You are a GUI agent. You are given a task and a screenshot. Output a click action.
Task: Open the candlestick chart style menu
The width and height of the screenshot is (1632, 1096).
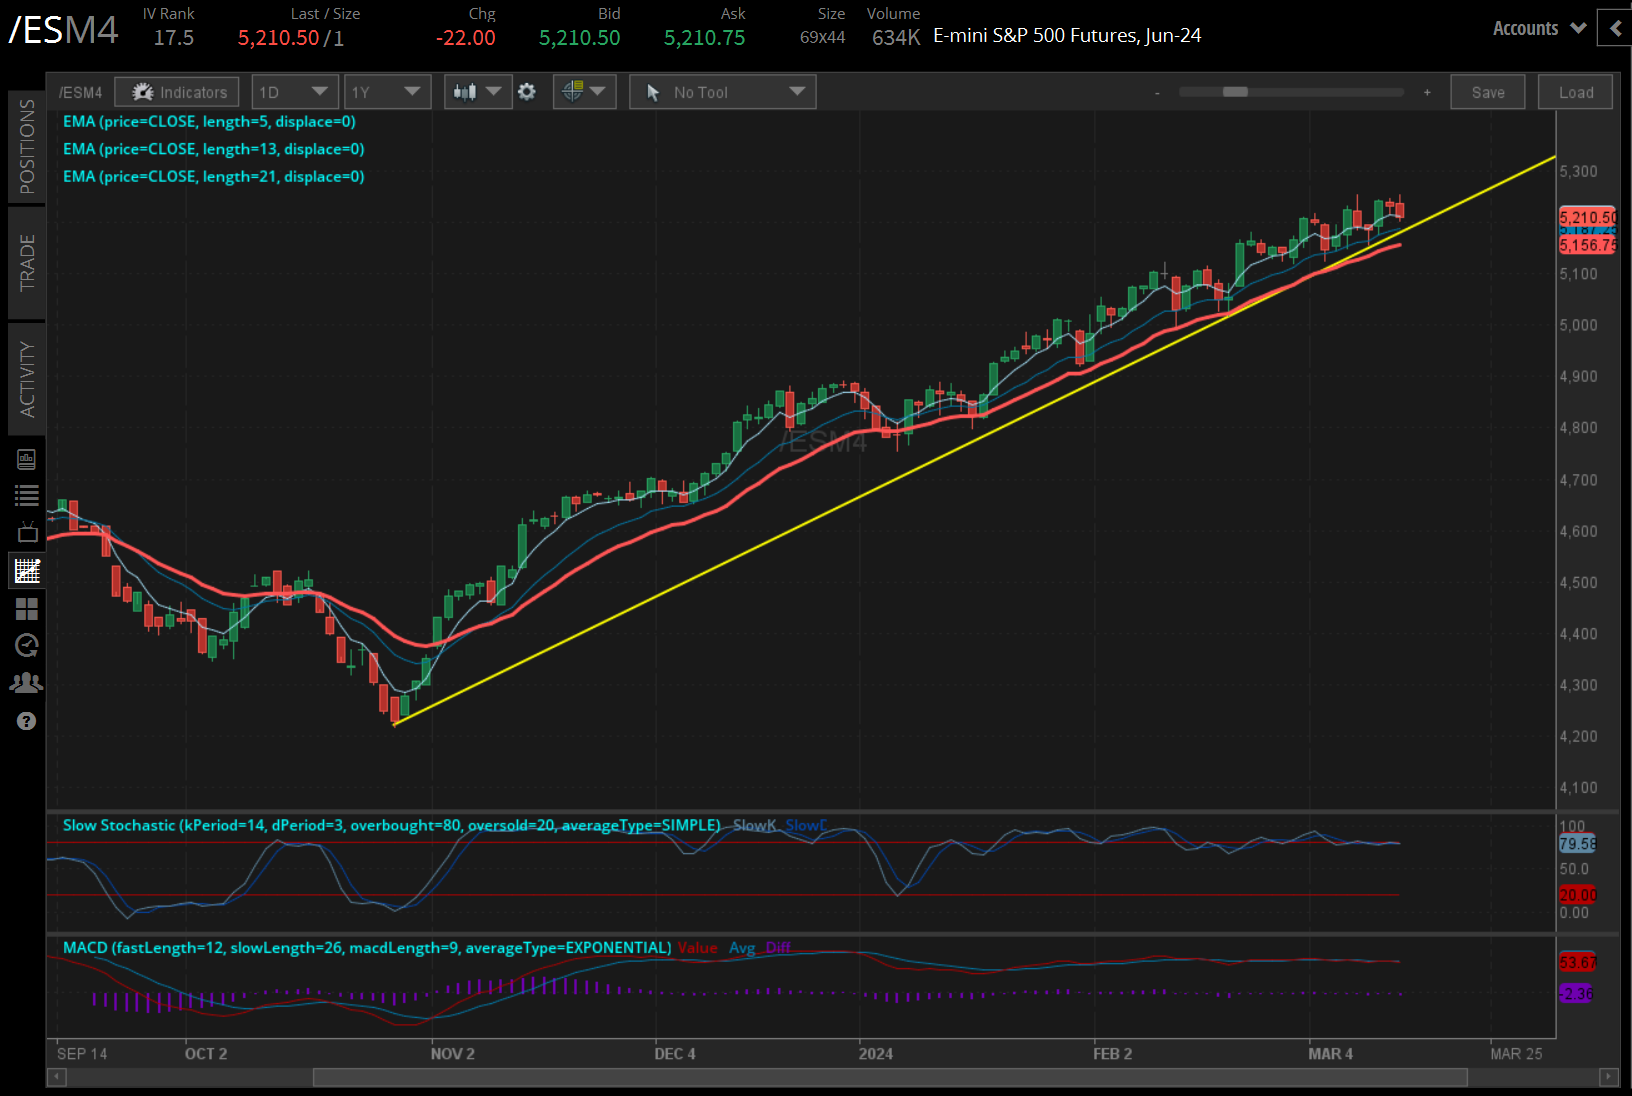(x=477, y=92)
